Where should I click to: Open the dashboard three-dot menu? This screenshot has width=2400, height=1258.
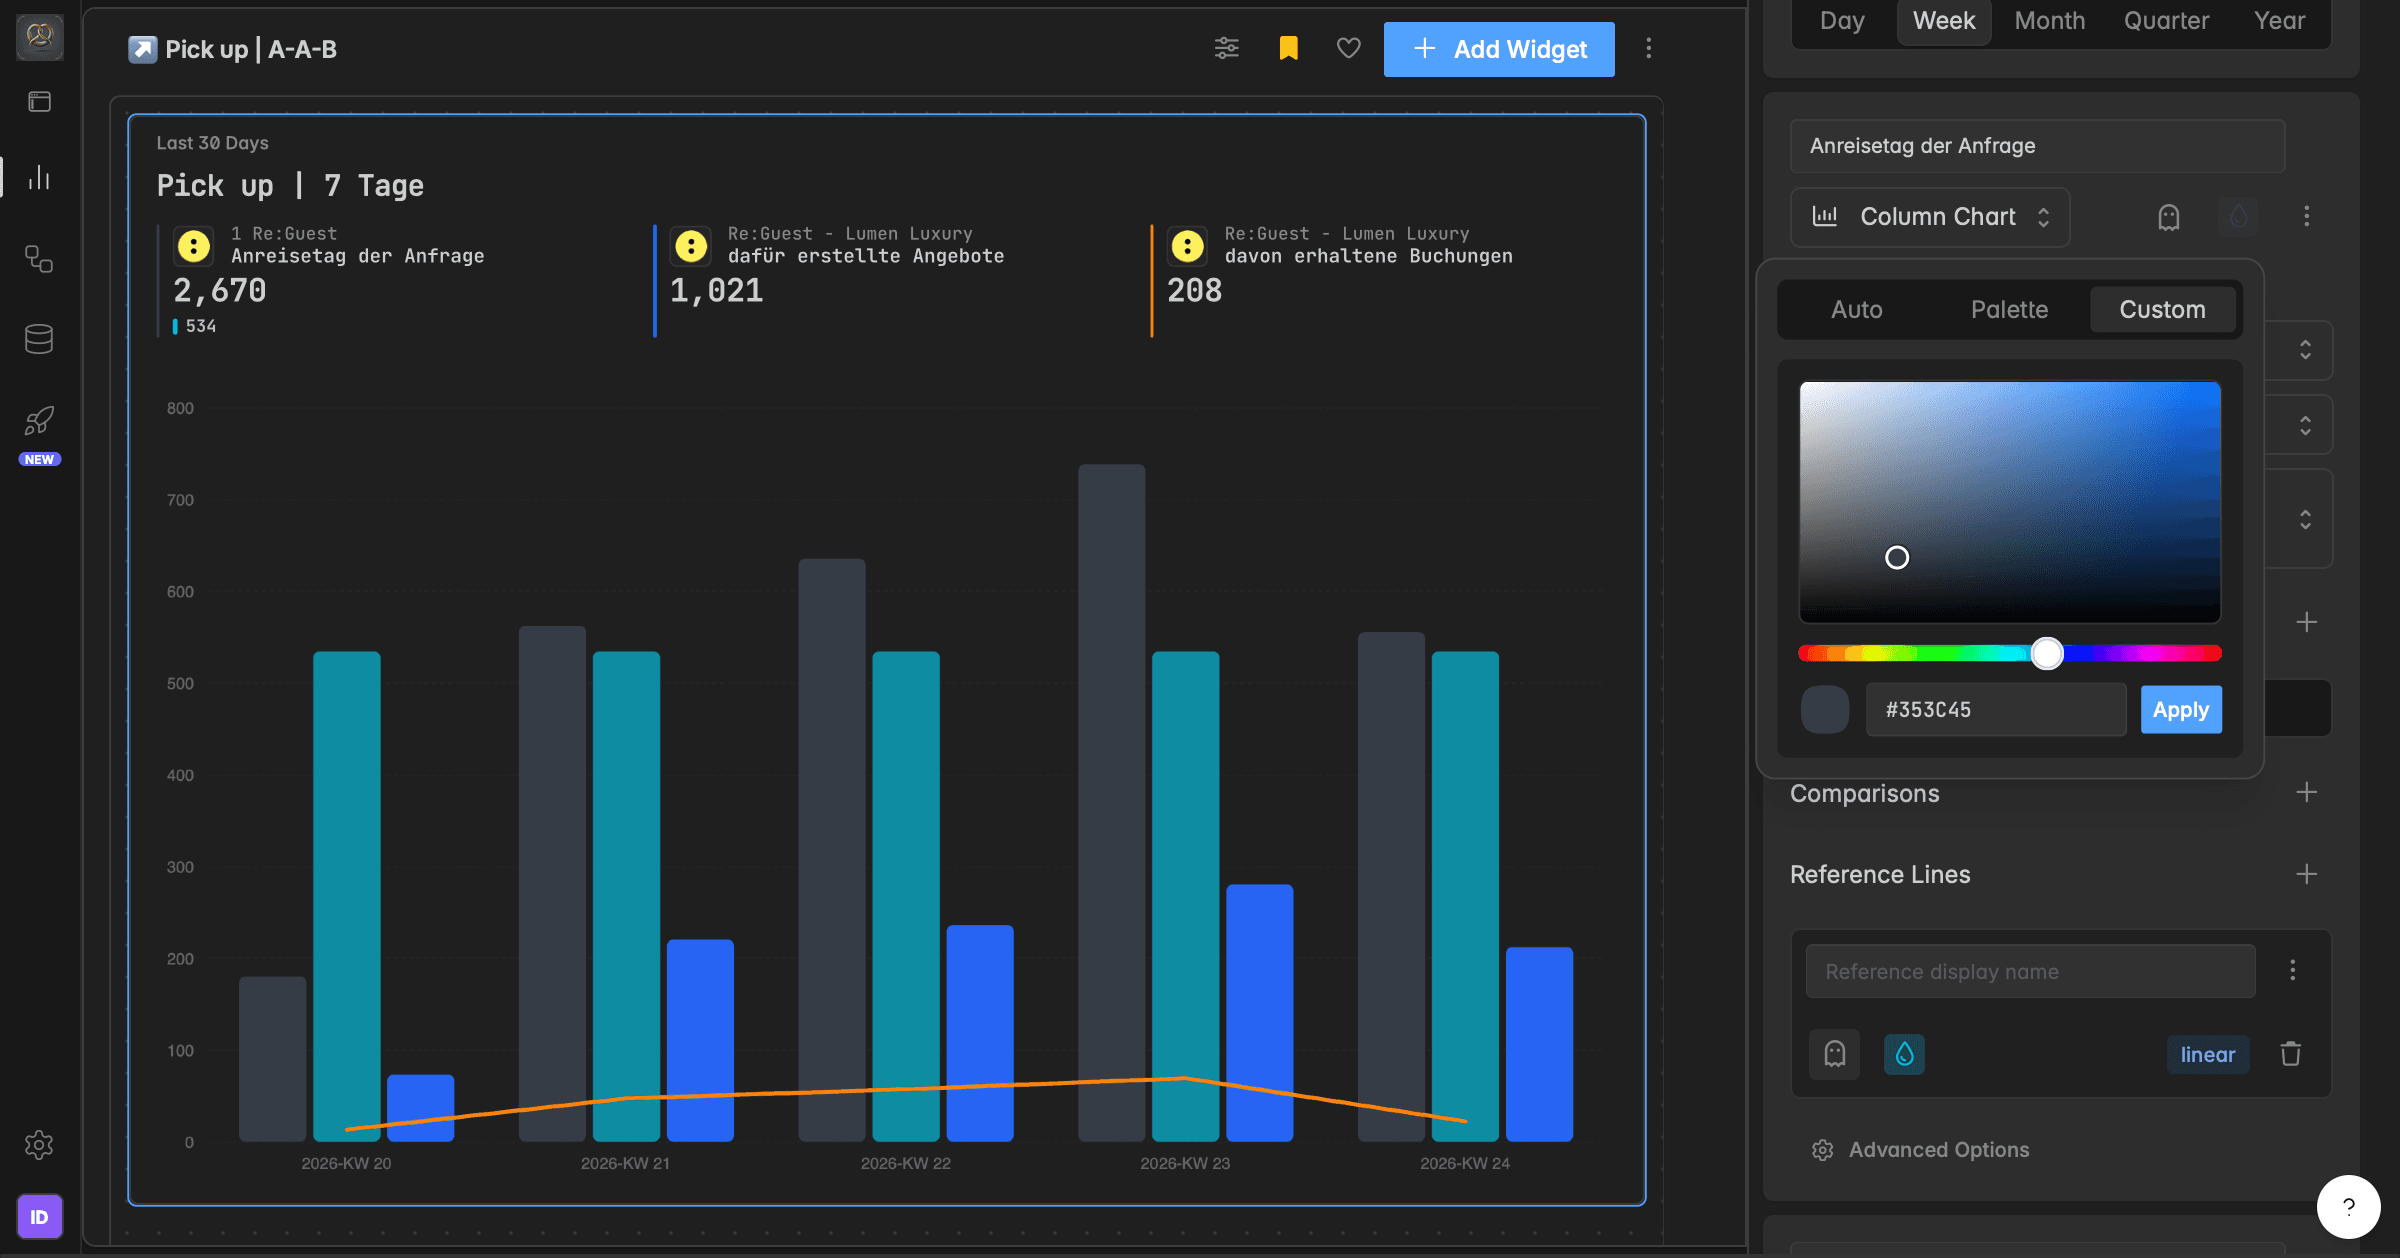click(x=1649, y=48)
